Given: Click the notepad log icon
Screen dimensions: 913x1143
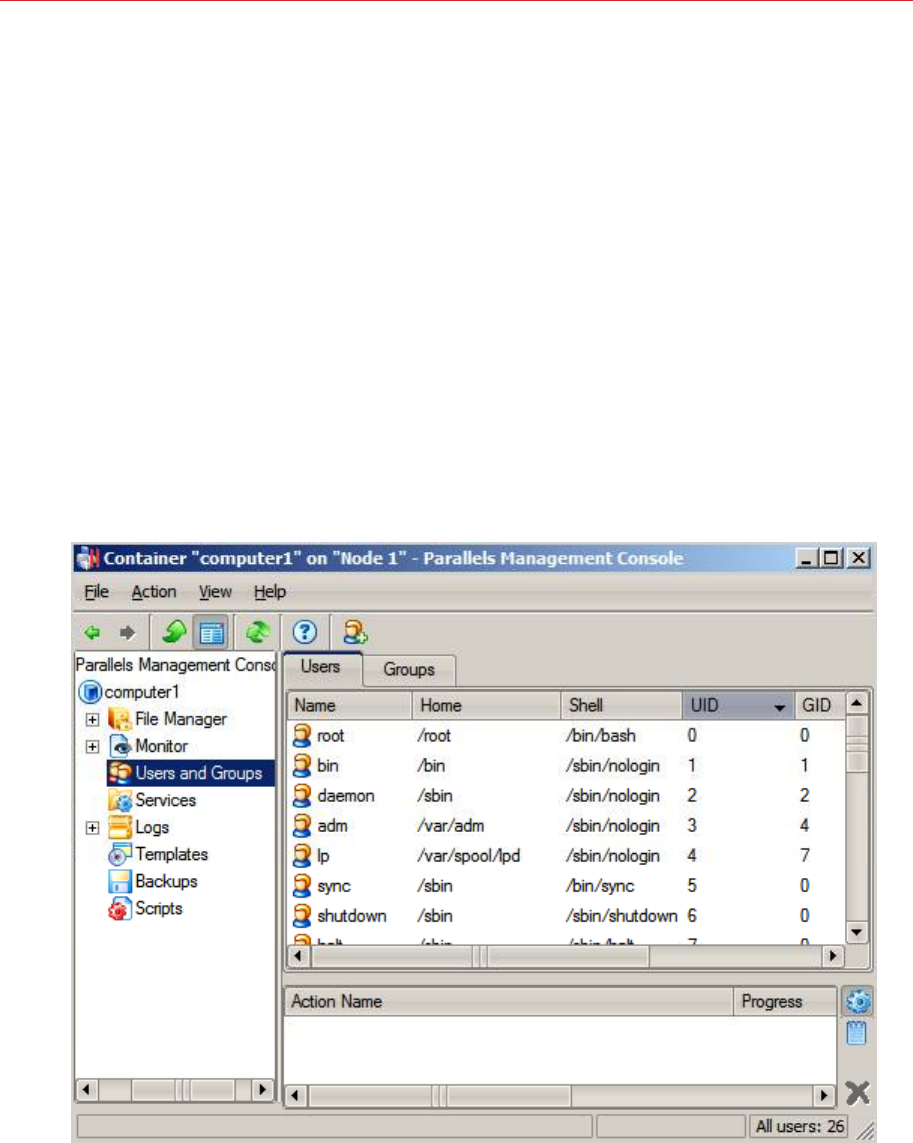Looking at the screenshot, I should [857, 1033].
